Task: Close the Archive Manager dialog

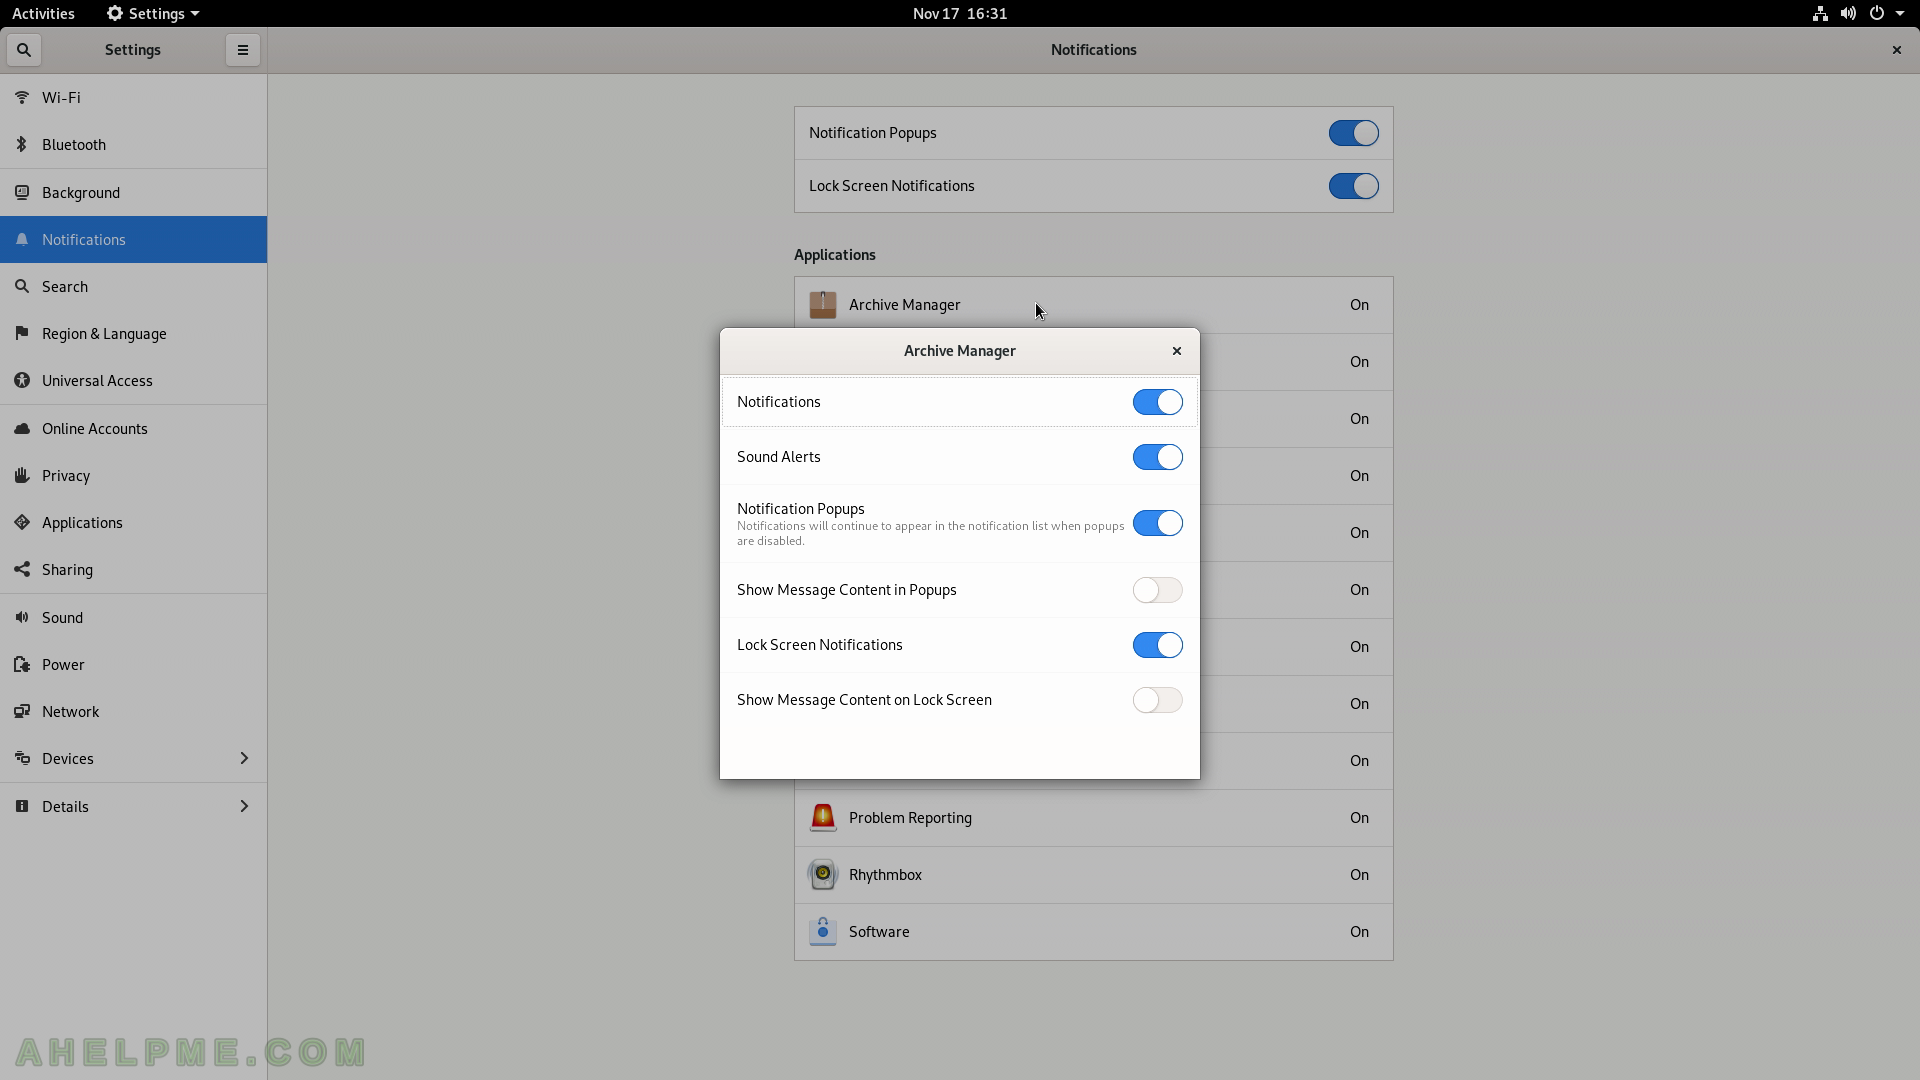Action: [1177, 351]
